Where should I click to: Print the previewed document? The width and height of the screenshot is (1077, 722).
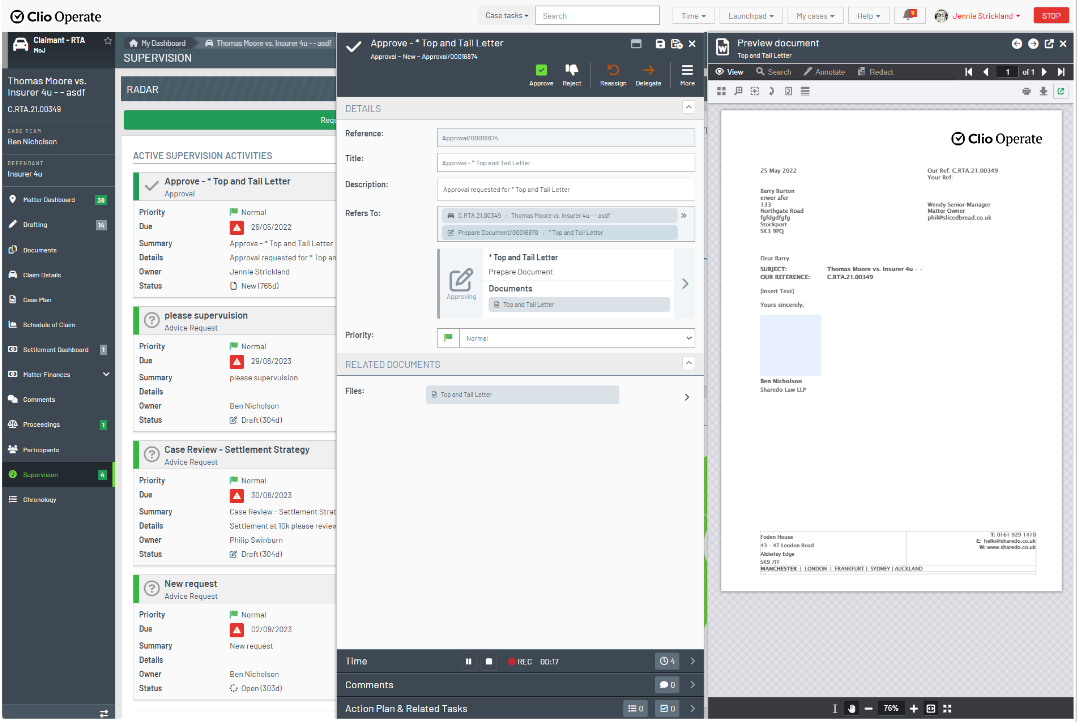1026,91
